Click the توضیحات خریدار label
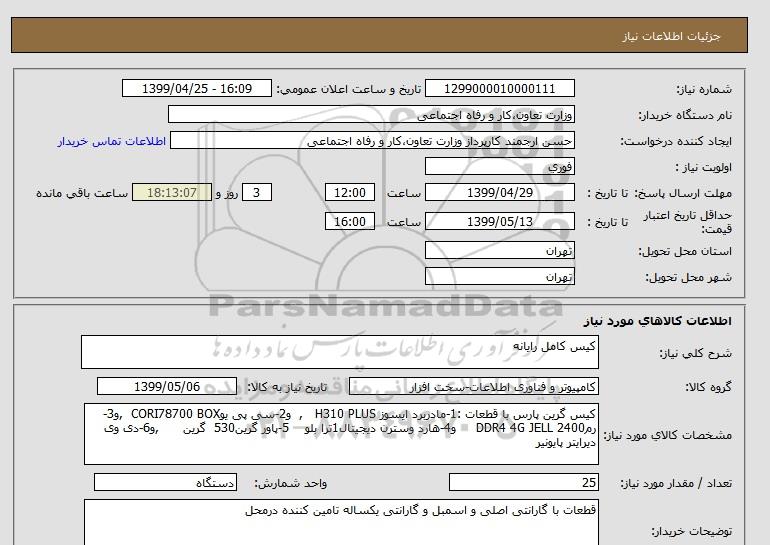Image resolution: width=770 pixels, height=545 pixels. point(691,531)
